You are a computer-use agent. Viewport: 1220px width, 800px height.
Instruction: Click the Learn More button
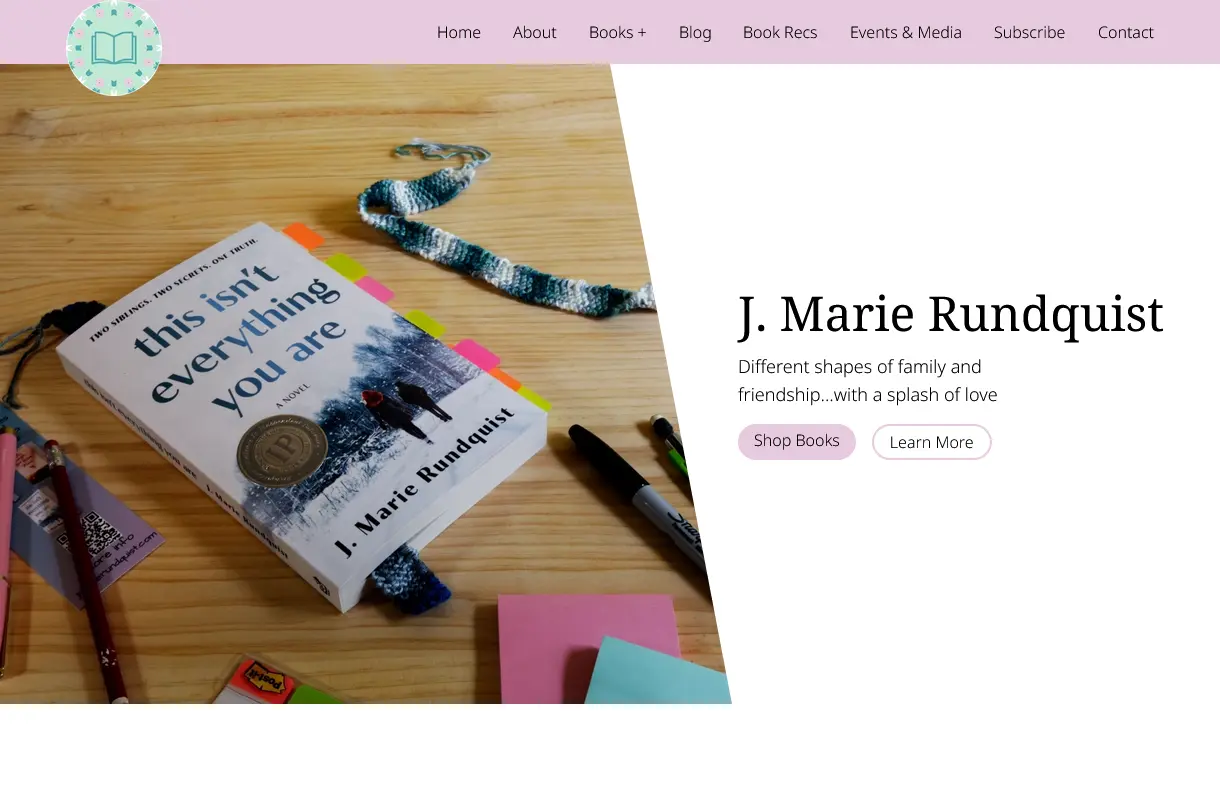pyautogui.click(x=931, y=441)
